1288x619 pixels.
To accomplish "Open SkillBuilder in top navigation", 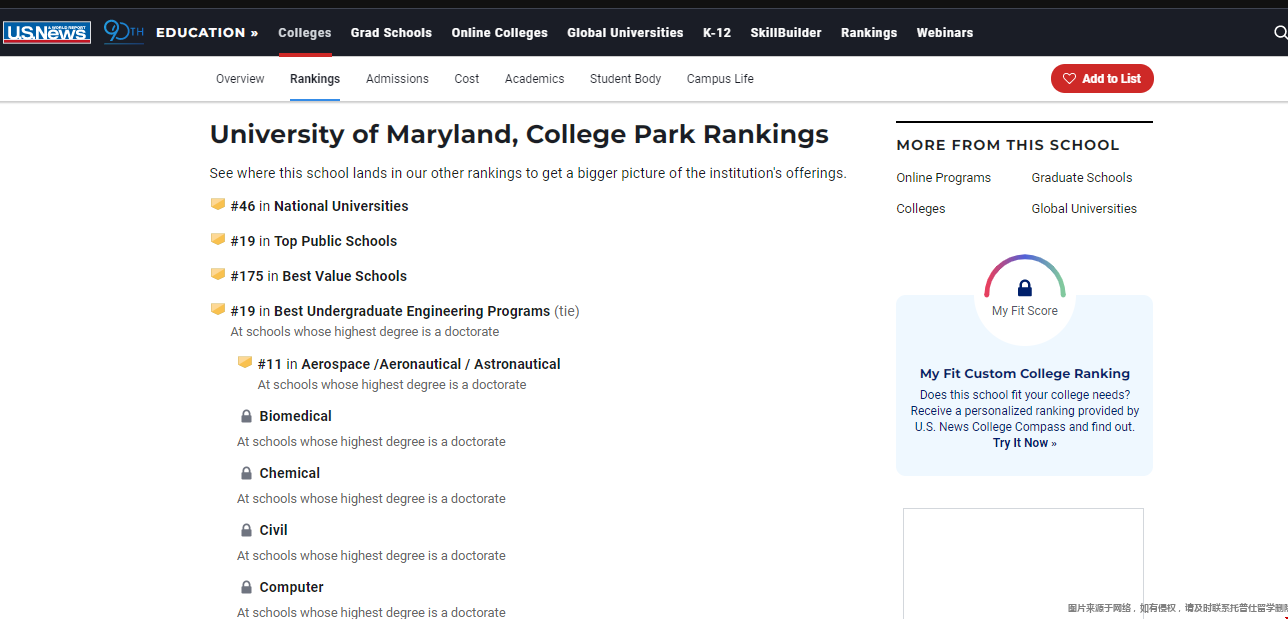I will coord(786,33).
